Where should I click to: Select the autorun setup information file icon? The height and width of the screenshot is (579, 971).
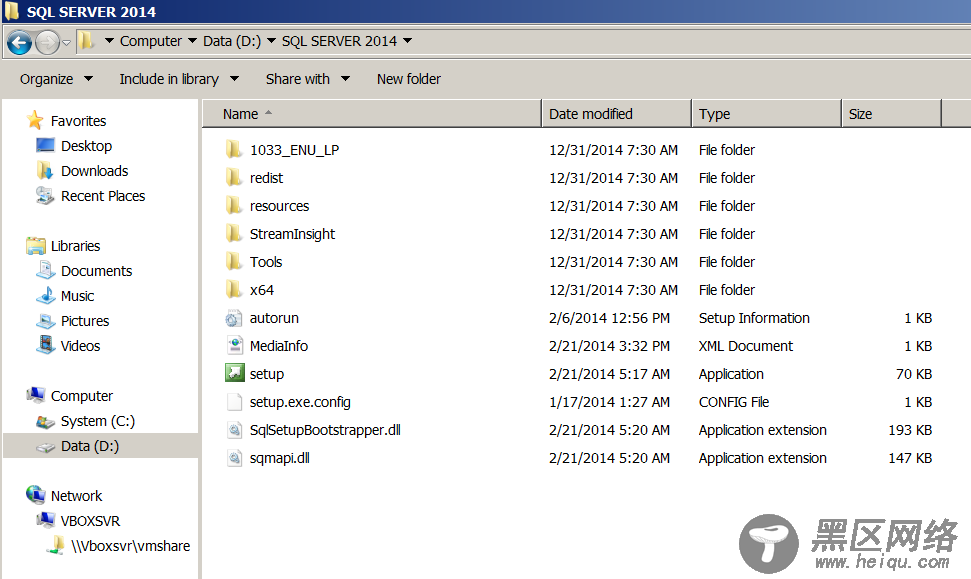(233, 318)
